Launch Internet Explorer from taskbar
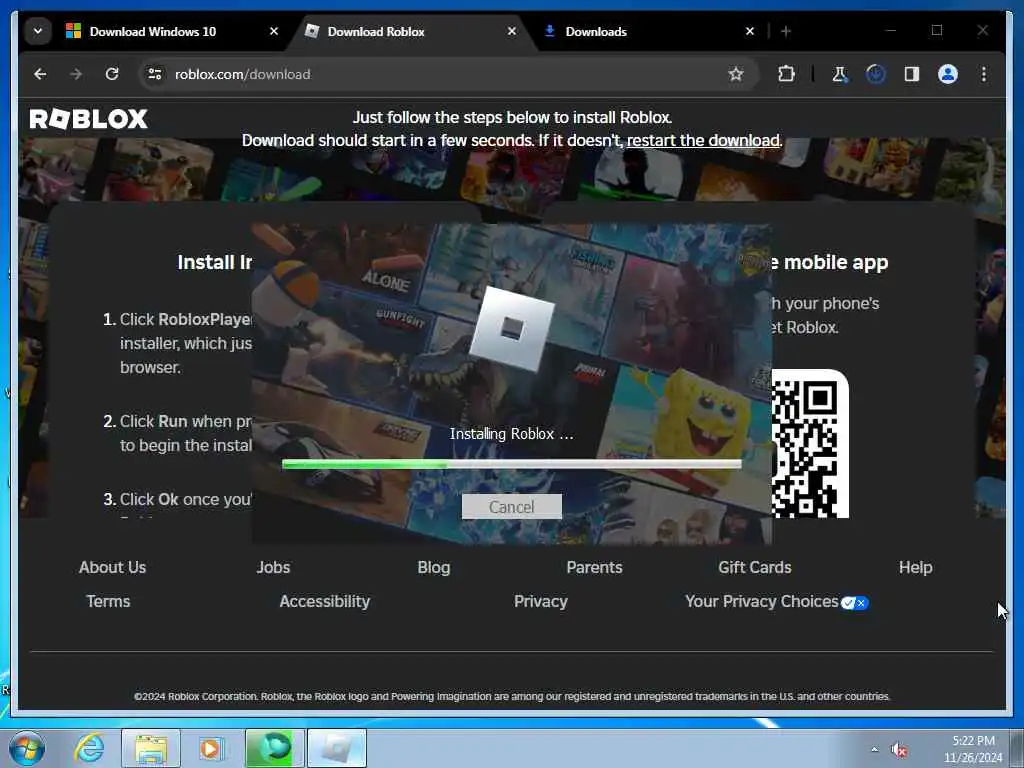Image resolution: width=1024 pixels, height=768 pixels. click(x=89, y=748)
